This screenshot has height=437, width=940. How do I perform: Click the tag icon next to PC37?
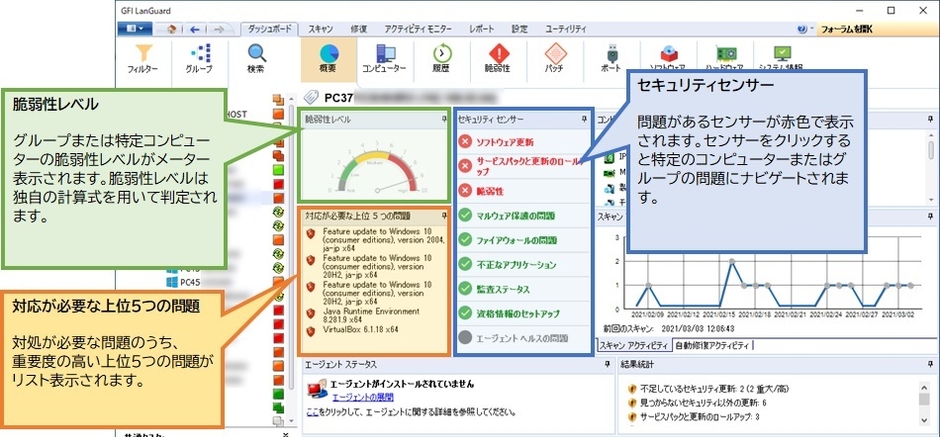pyautogui.click(x=311, y=97)
